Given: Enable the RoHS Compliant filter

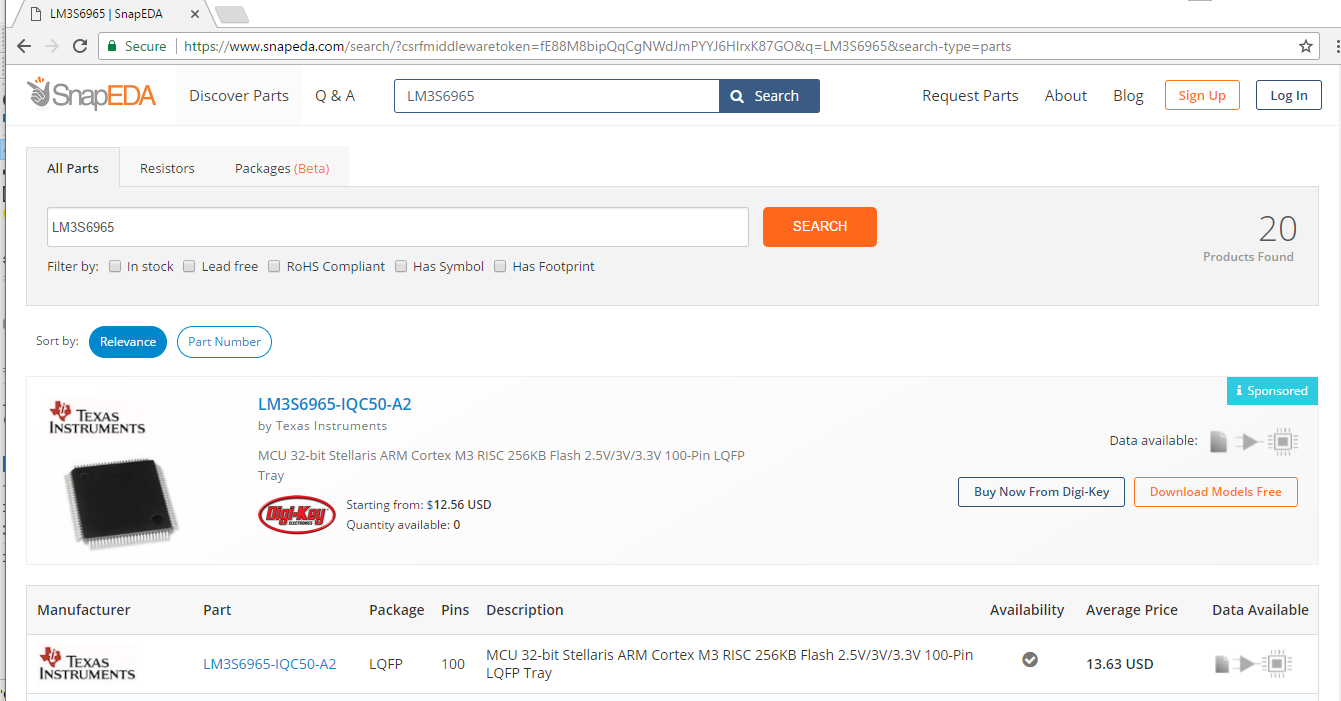Looking at the screenshot, I should click(x=274, y=266).
